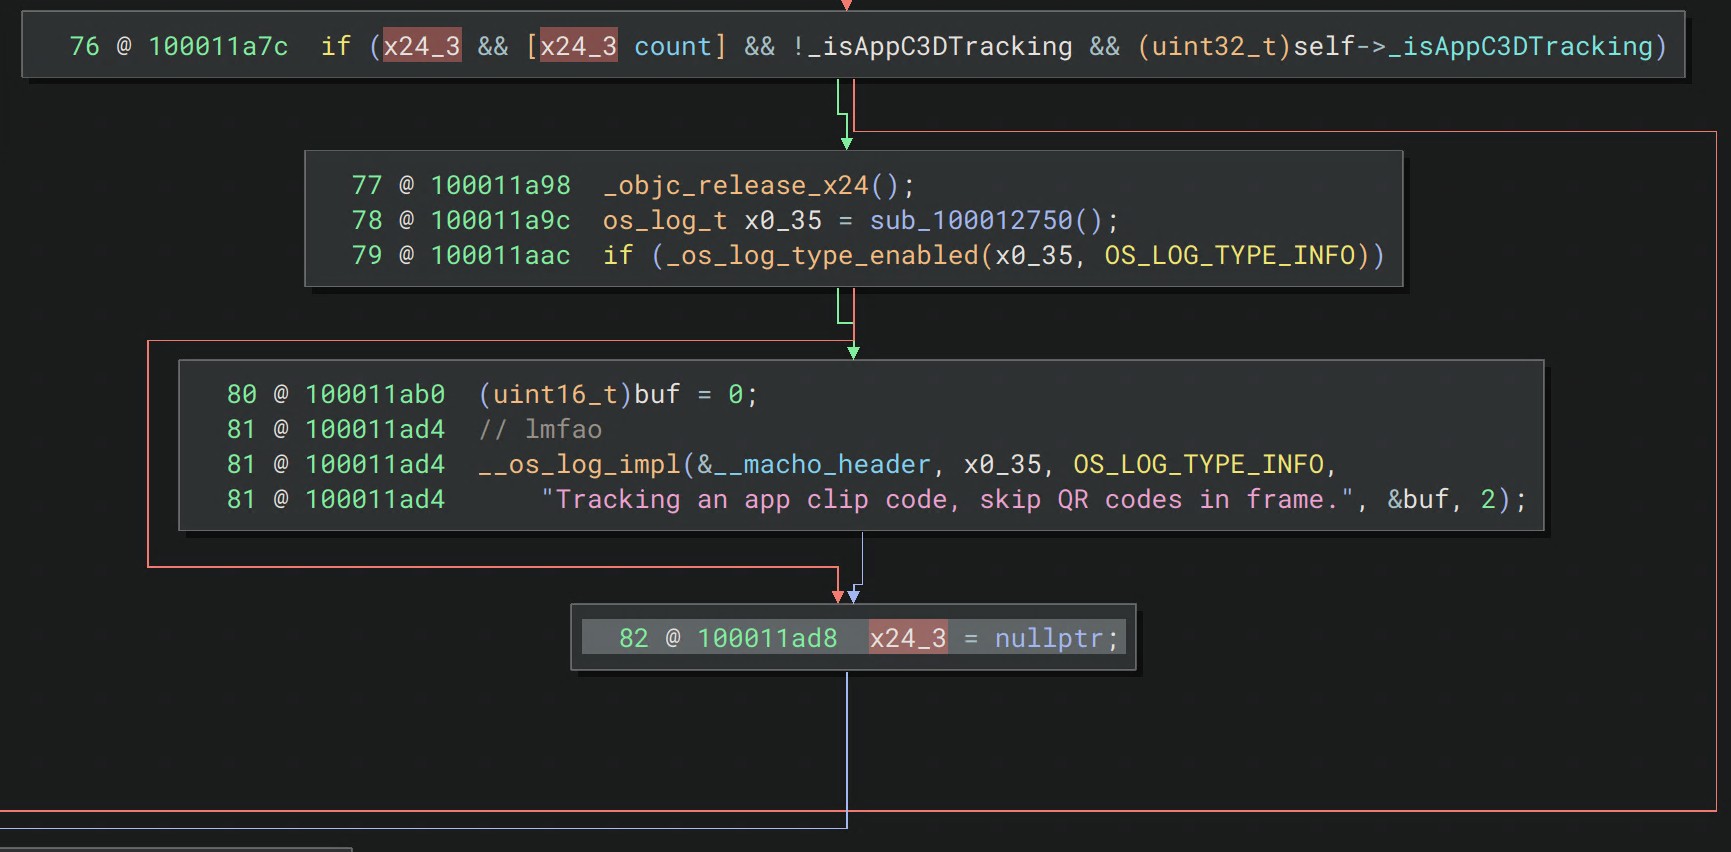The height and width of the screenshot is (852, 1731).
Task: Click the (uint32_t) cast on line 76
Action: 1214,46
